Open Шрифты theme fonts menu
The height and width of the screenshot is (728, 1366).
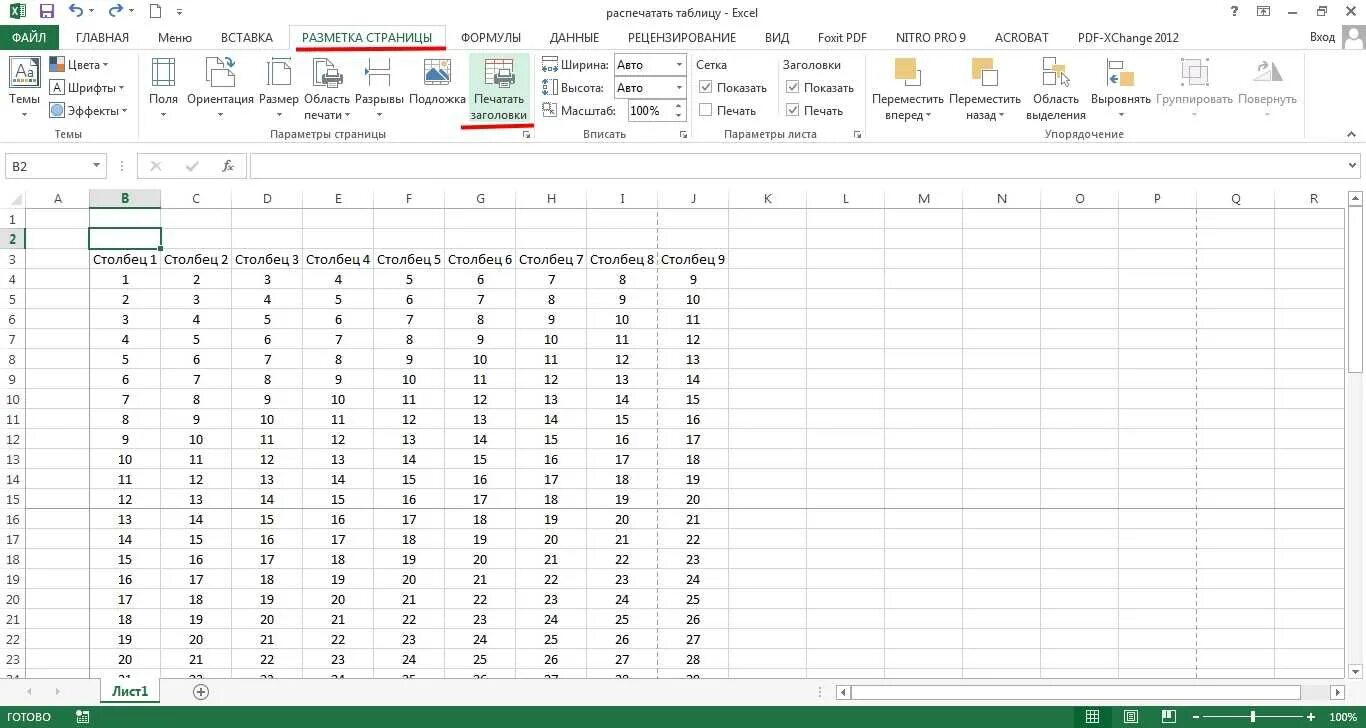(x=87, y=88)
